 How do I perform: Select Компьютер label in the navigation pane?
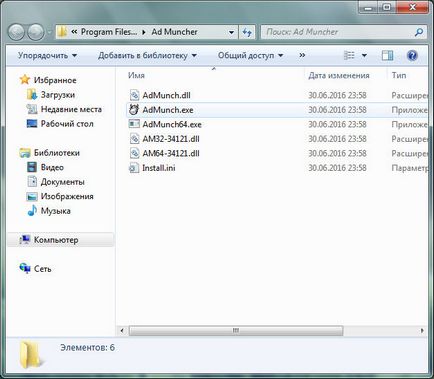(56, 240)
